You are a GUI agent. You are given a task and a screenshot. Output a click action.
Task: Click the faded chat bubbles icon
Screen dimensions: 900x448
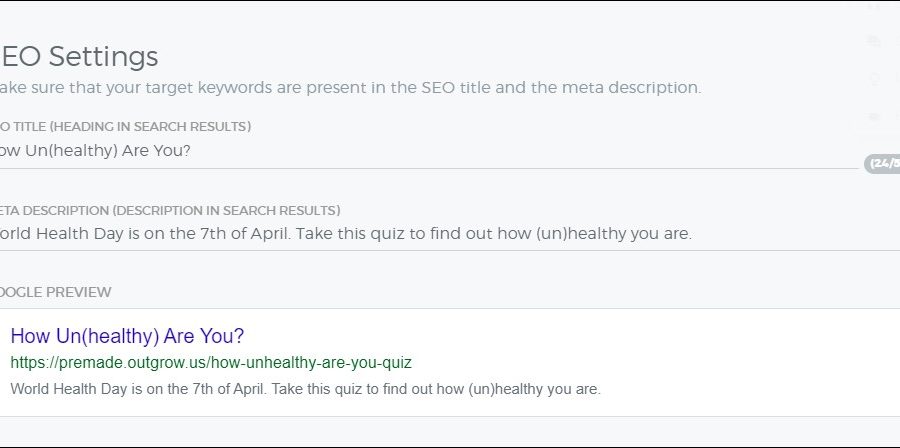(874, 42)
